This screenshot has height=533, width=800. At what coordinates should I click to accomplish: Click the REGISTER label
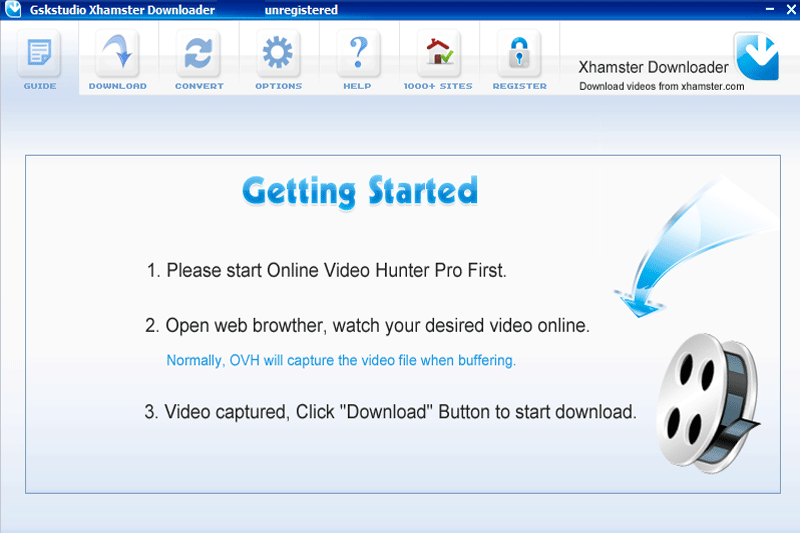pyautogui.click(x=519, y=86)
